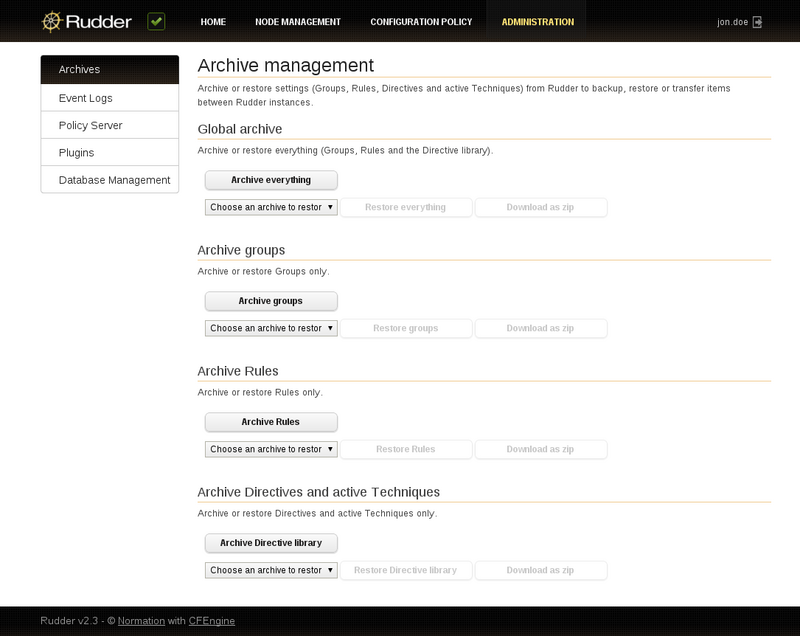Click the Restore everything button
The height and width of the screenshot is (636, 800).
pos(406,207)
